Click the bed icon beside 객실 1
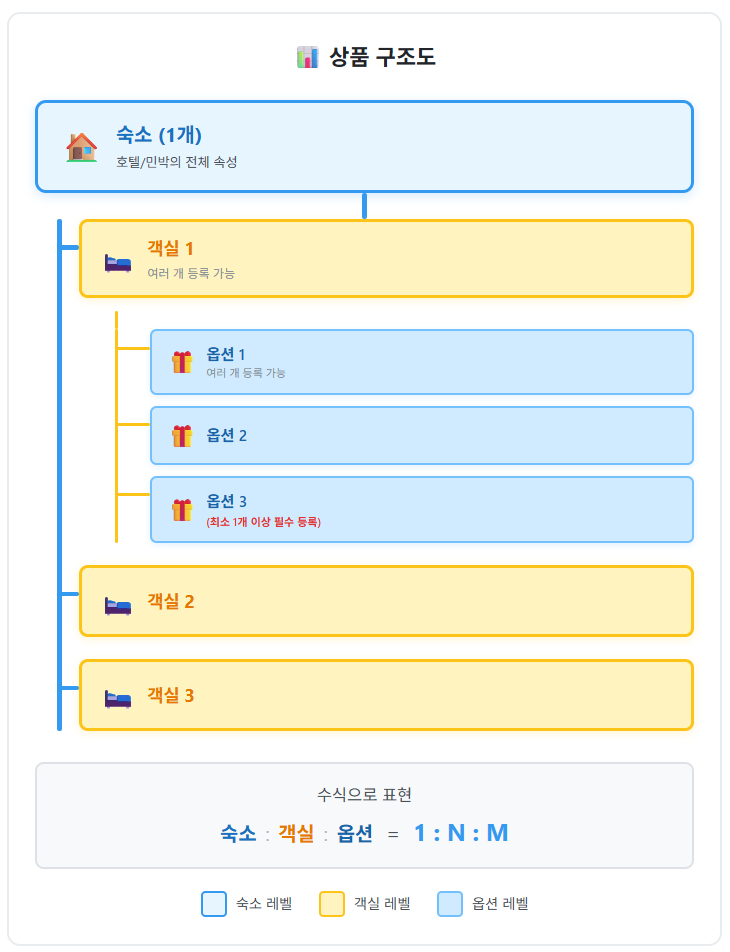The image size is (730, 952). (x=118, y=263)
